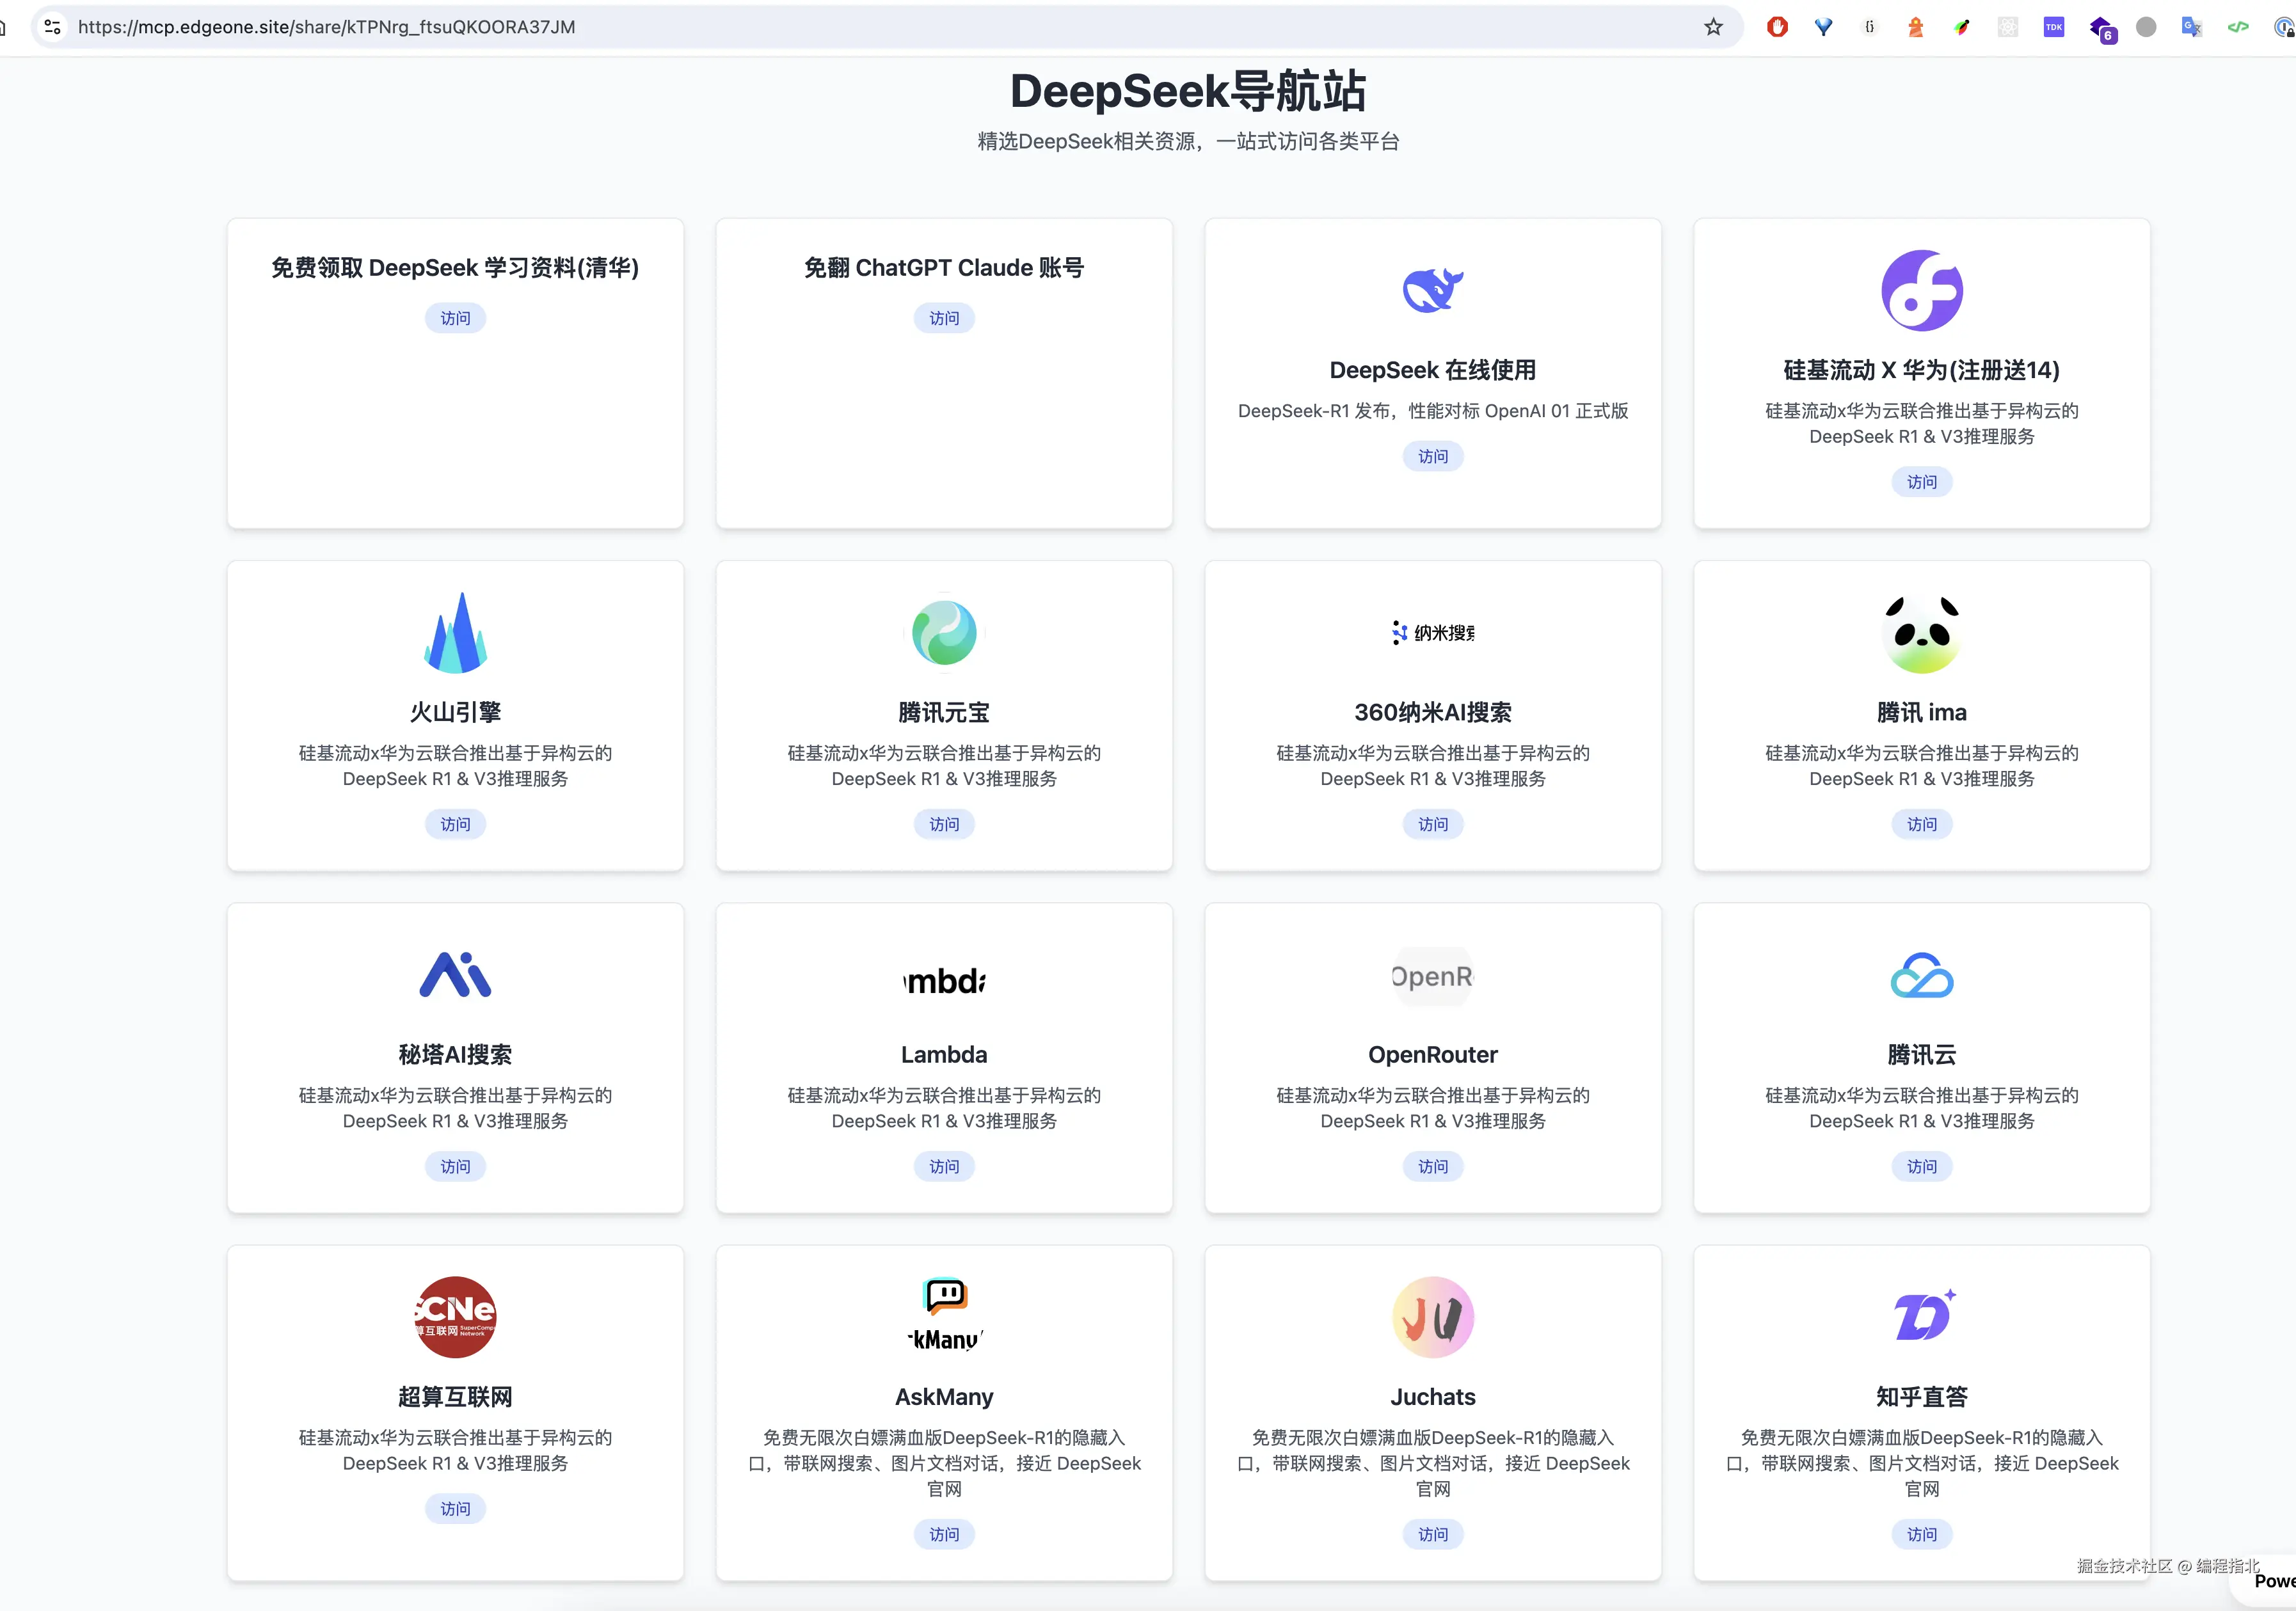The image size is (2296, 1611).
Task: Click 访问 under 免翻 ChatGPT Claude 账号
Action: pyautogui.click(x=944, y=318)
